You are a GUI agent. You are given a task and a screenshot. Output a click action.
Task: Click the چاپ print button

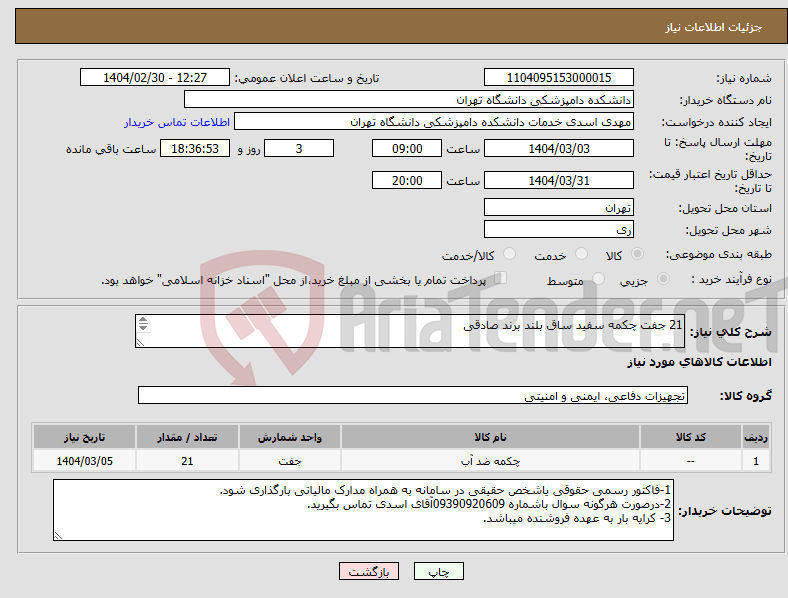click(439, 571)
